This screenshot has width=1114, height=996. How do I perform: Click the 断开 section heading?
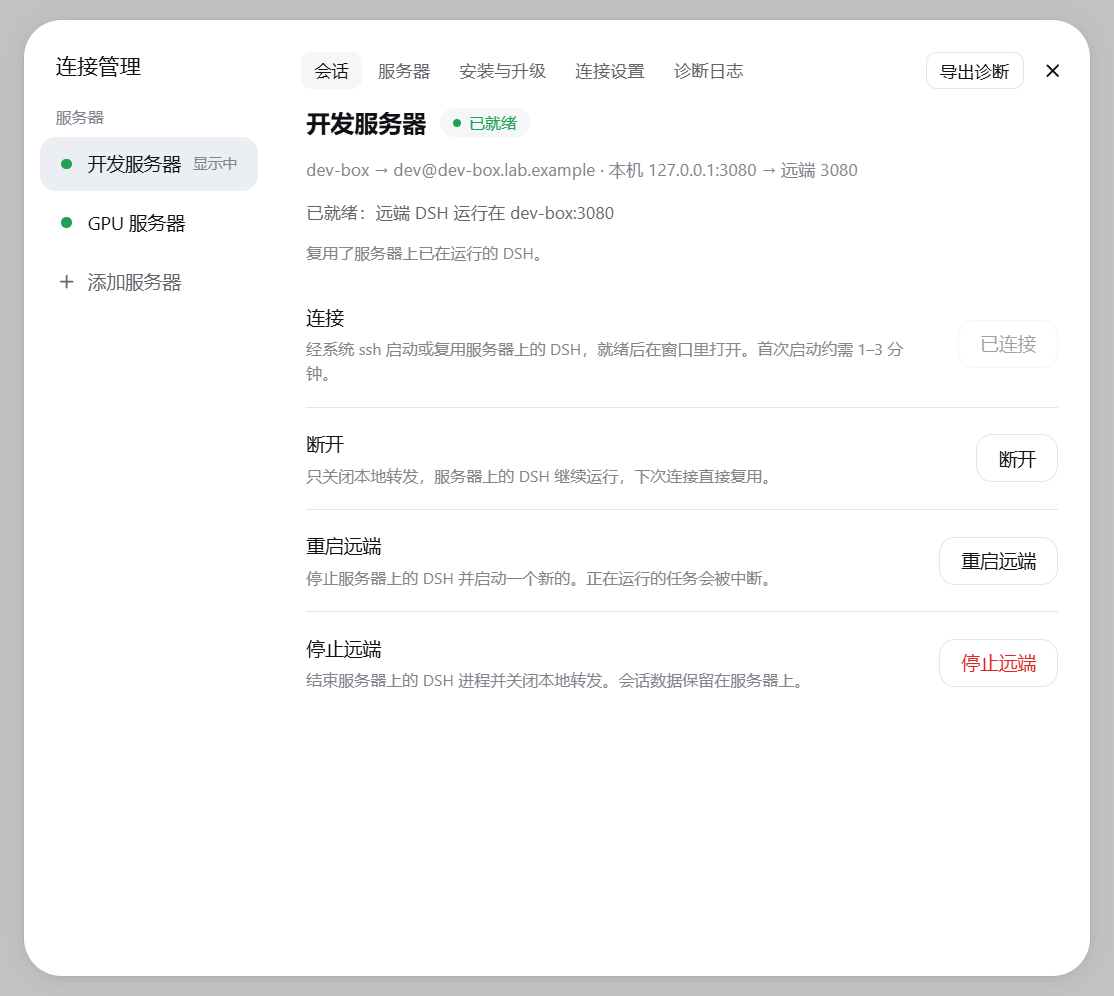pyautogui.click(x=325, y=445)
